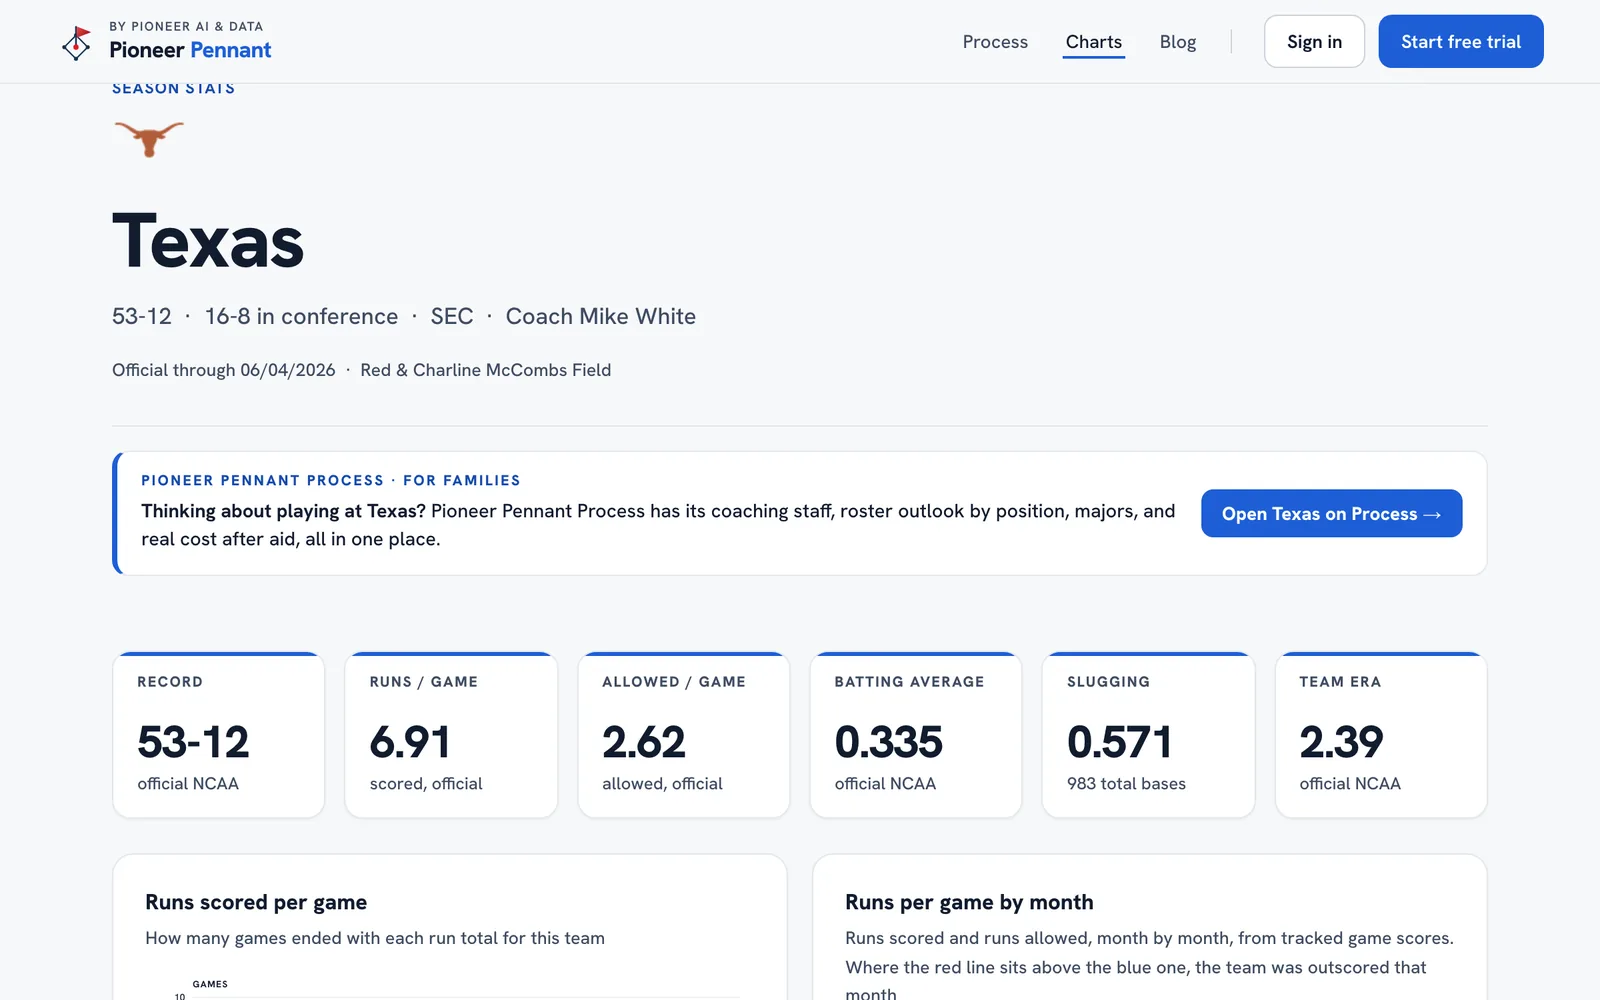Screen dimensions: 1600x1000
Task: Click the 'Coach Mike White' text
Action: 601,316
